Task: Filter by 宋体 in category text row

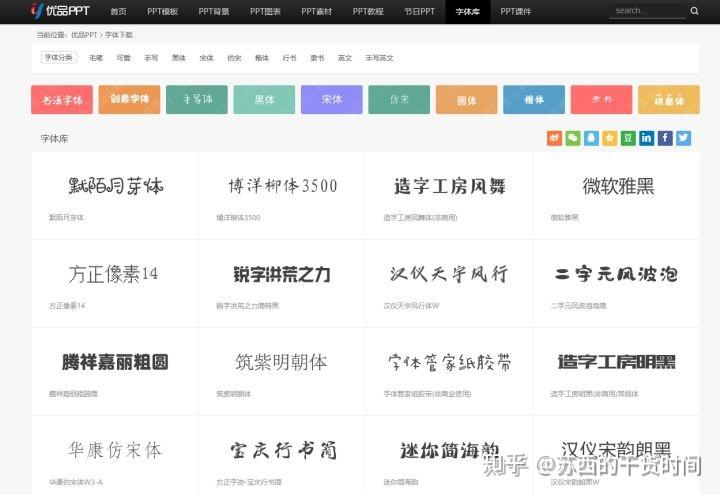Action: (x=207, y=58)
